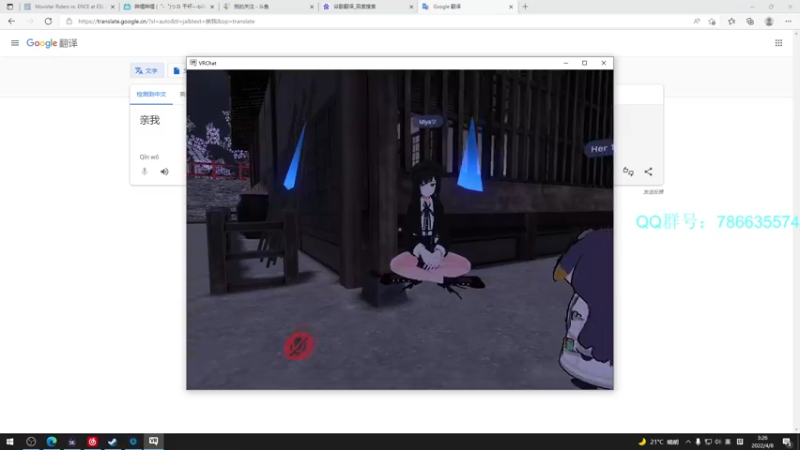Go back in the browser
The height and width of the screenshot is (450, 800).
tap(11, 21)
